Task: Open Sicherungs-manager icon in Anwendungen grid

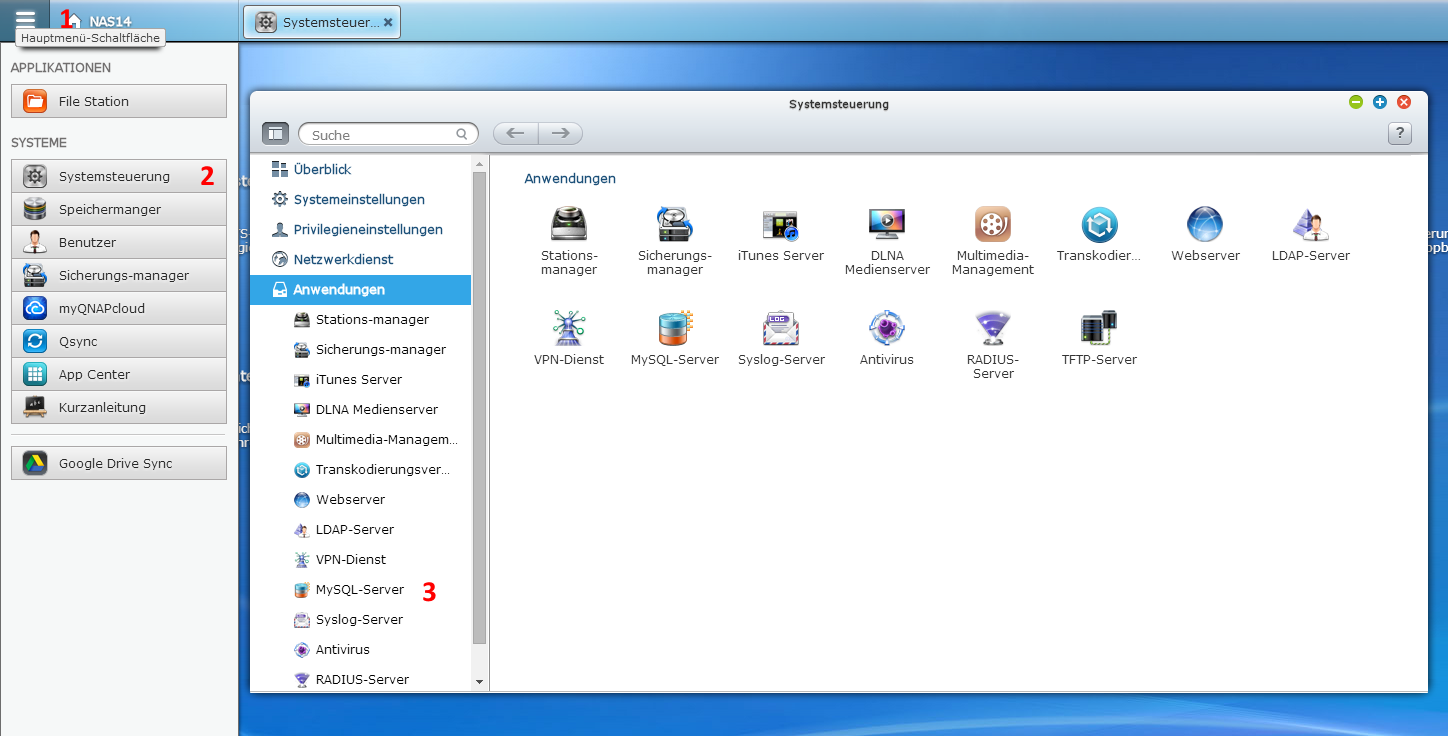Action: (675, 224)
